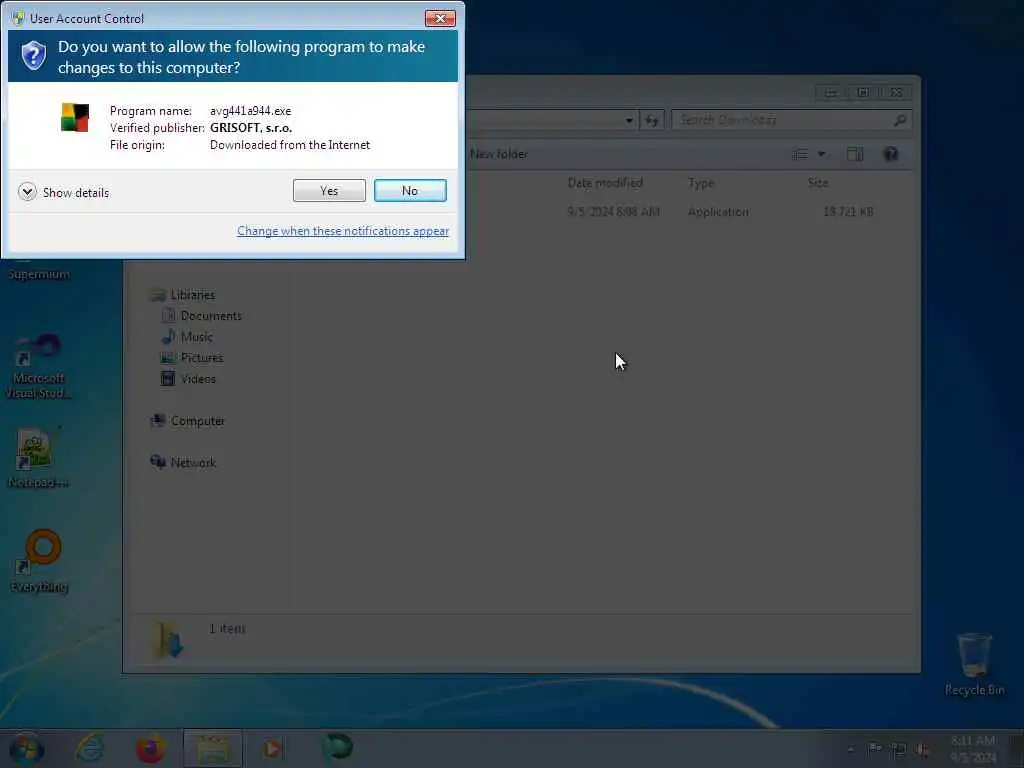This screenshot has width=1024, height=768.
Task: Click the search magnifier icon in Explorer
Action: [900, 120]
